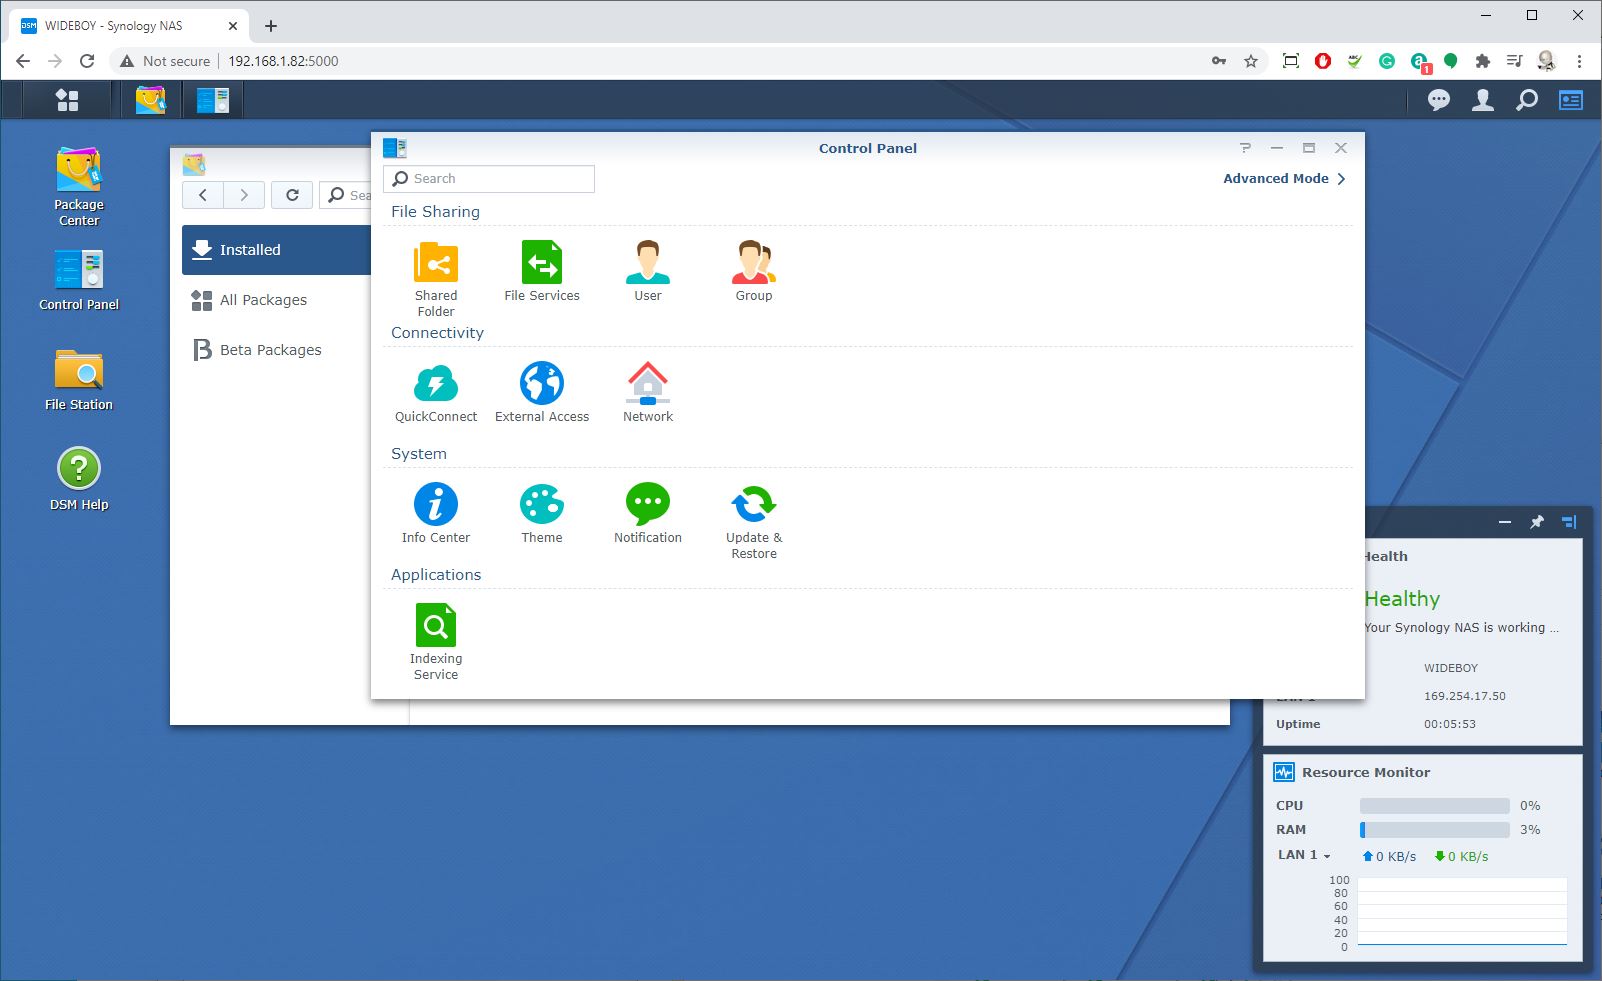This screenshot has width=1602, height=981.
Task: Click the Uptime value 00:05:53
Action: pyautogui.click(x=1450, y=724)
